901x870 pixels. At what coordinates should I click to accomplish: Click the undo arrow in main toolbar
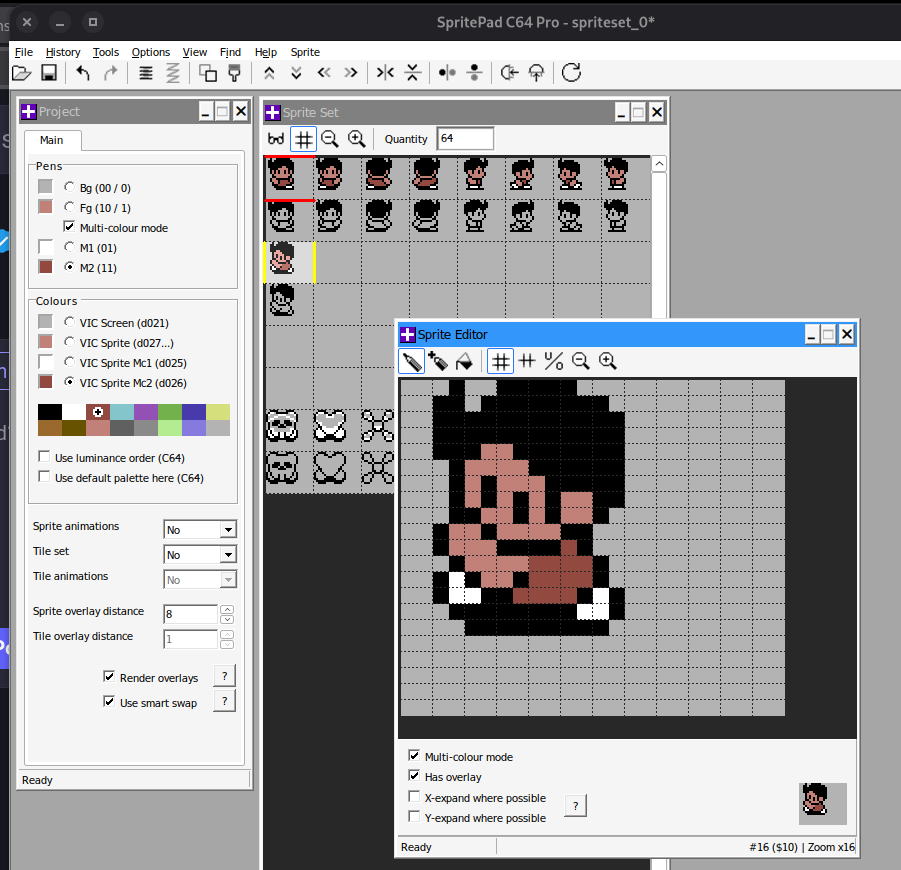click(83, 72)
